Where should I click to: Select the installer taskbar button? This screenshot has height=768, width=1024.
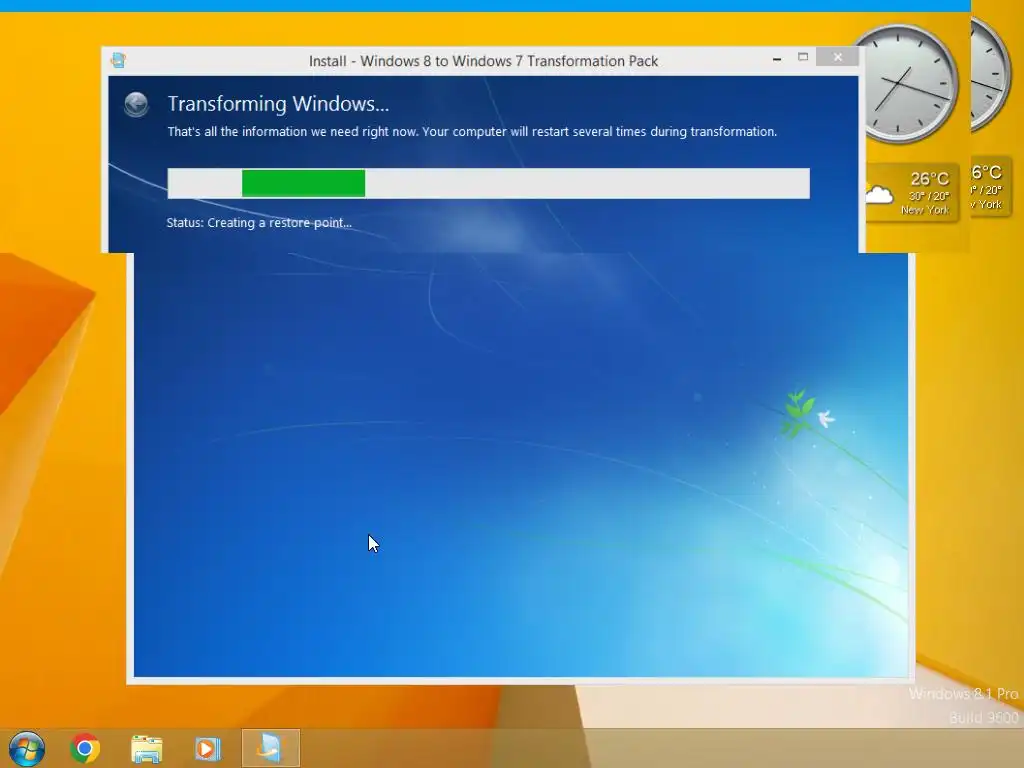pos(270,748)
